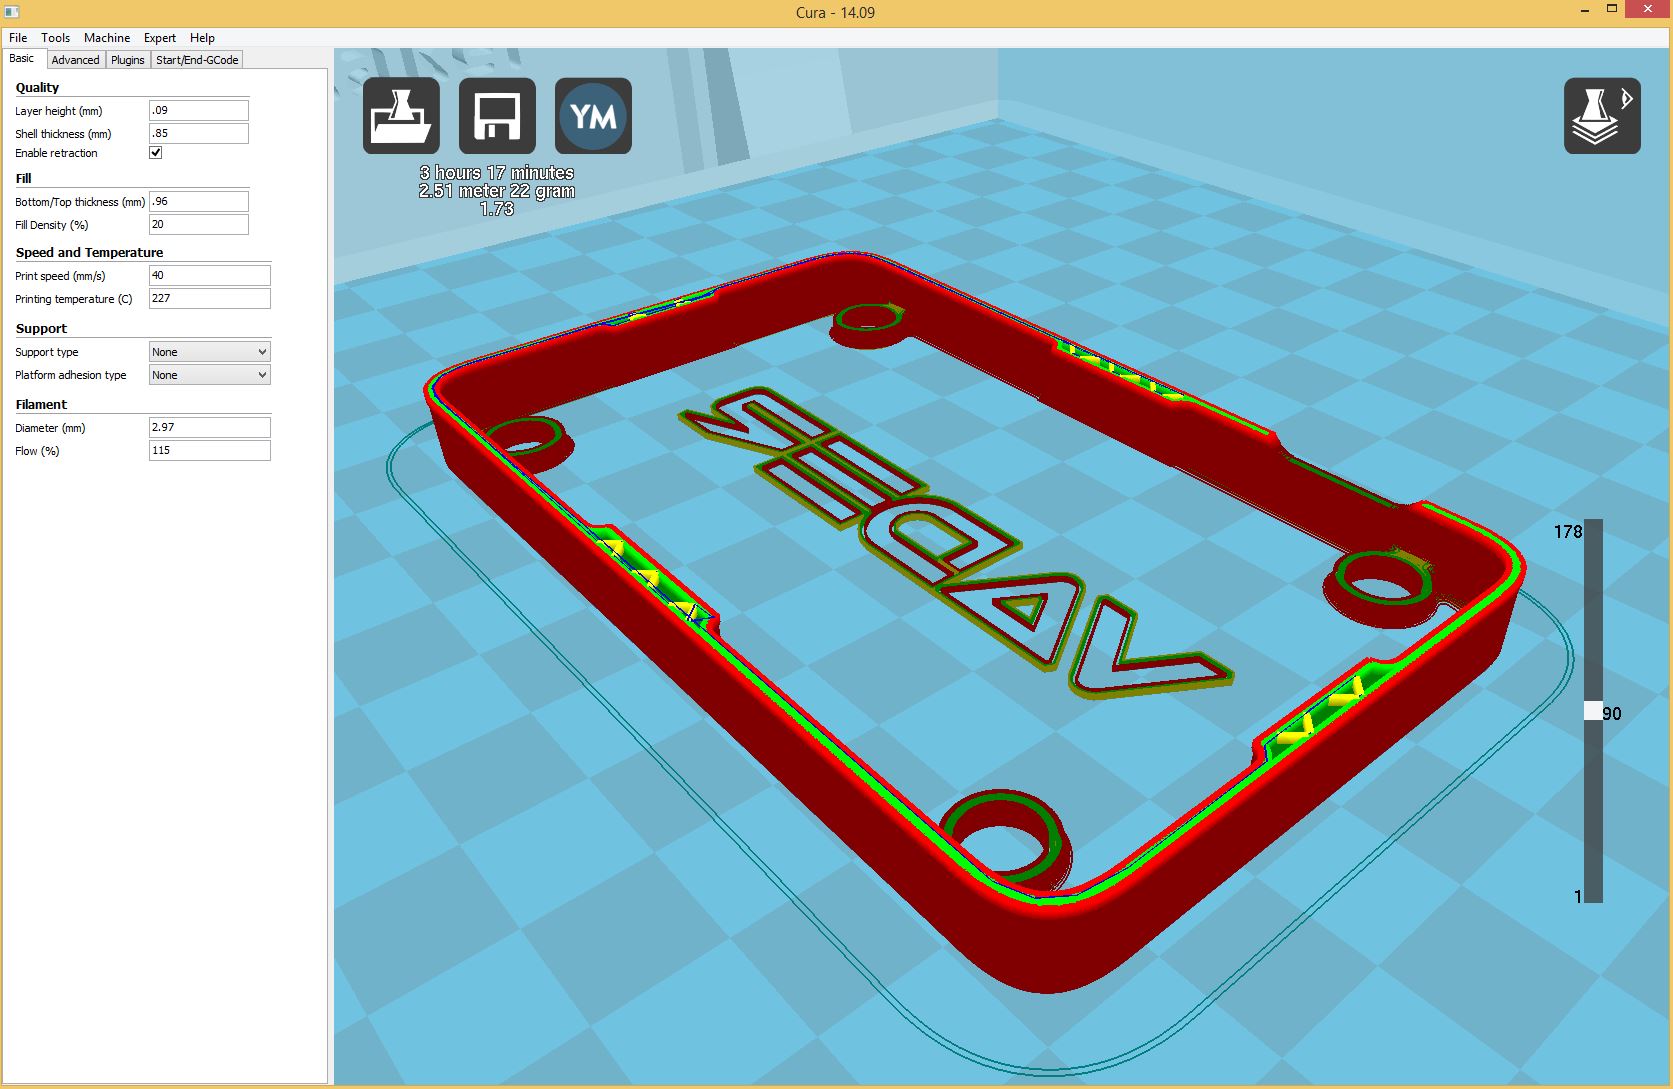Open the YouMagine share icon
The width and height of the screenshot is (1673, 1089).
pyautogui.click(x=593, y=116)
